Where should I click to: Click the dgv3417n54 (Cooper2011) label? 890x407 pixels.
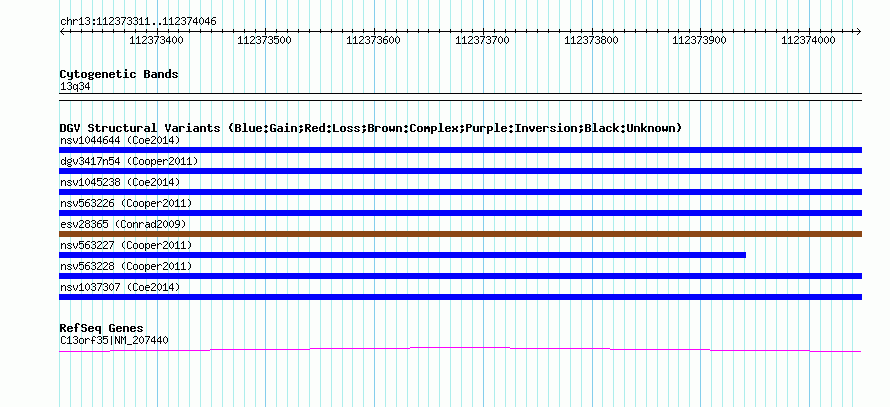point(129,161)
